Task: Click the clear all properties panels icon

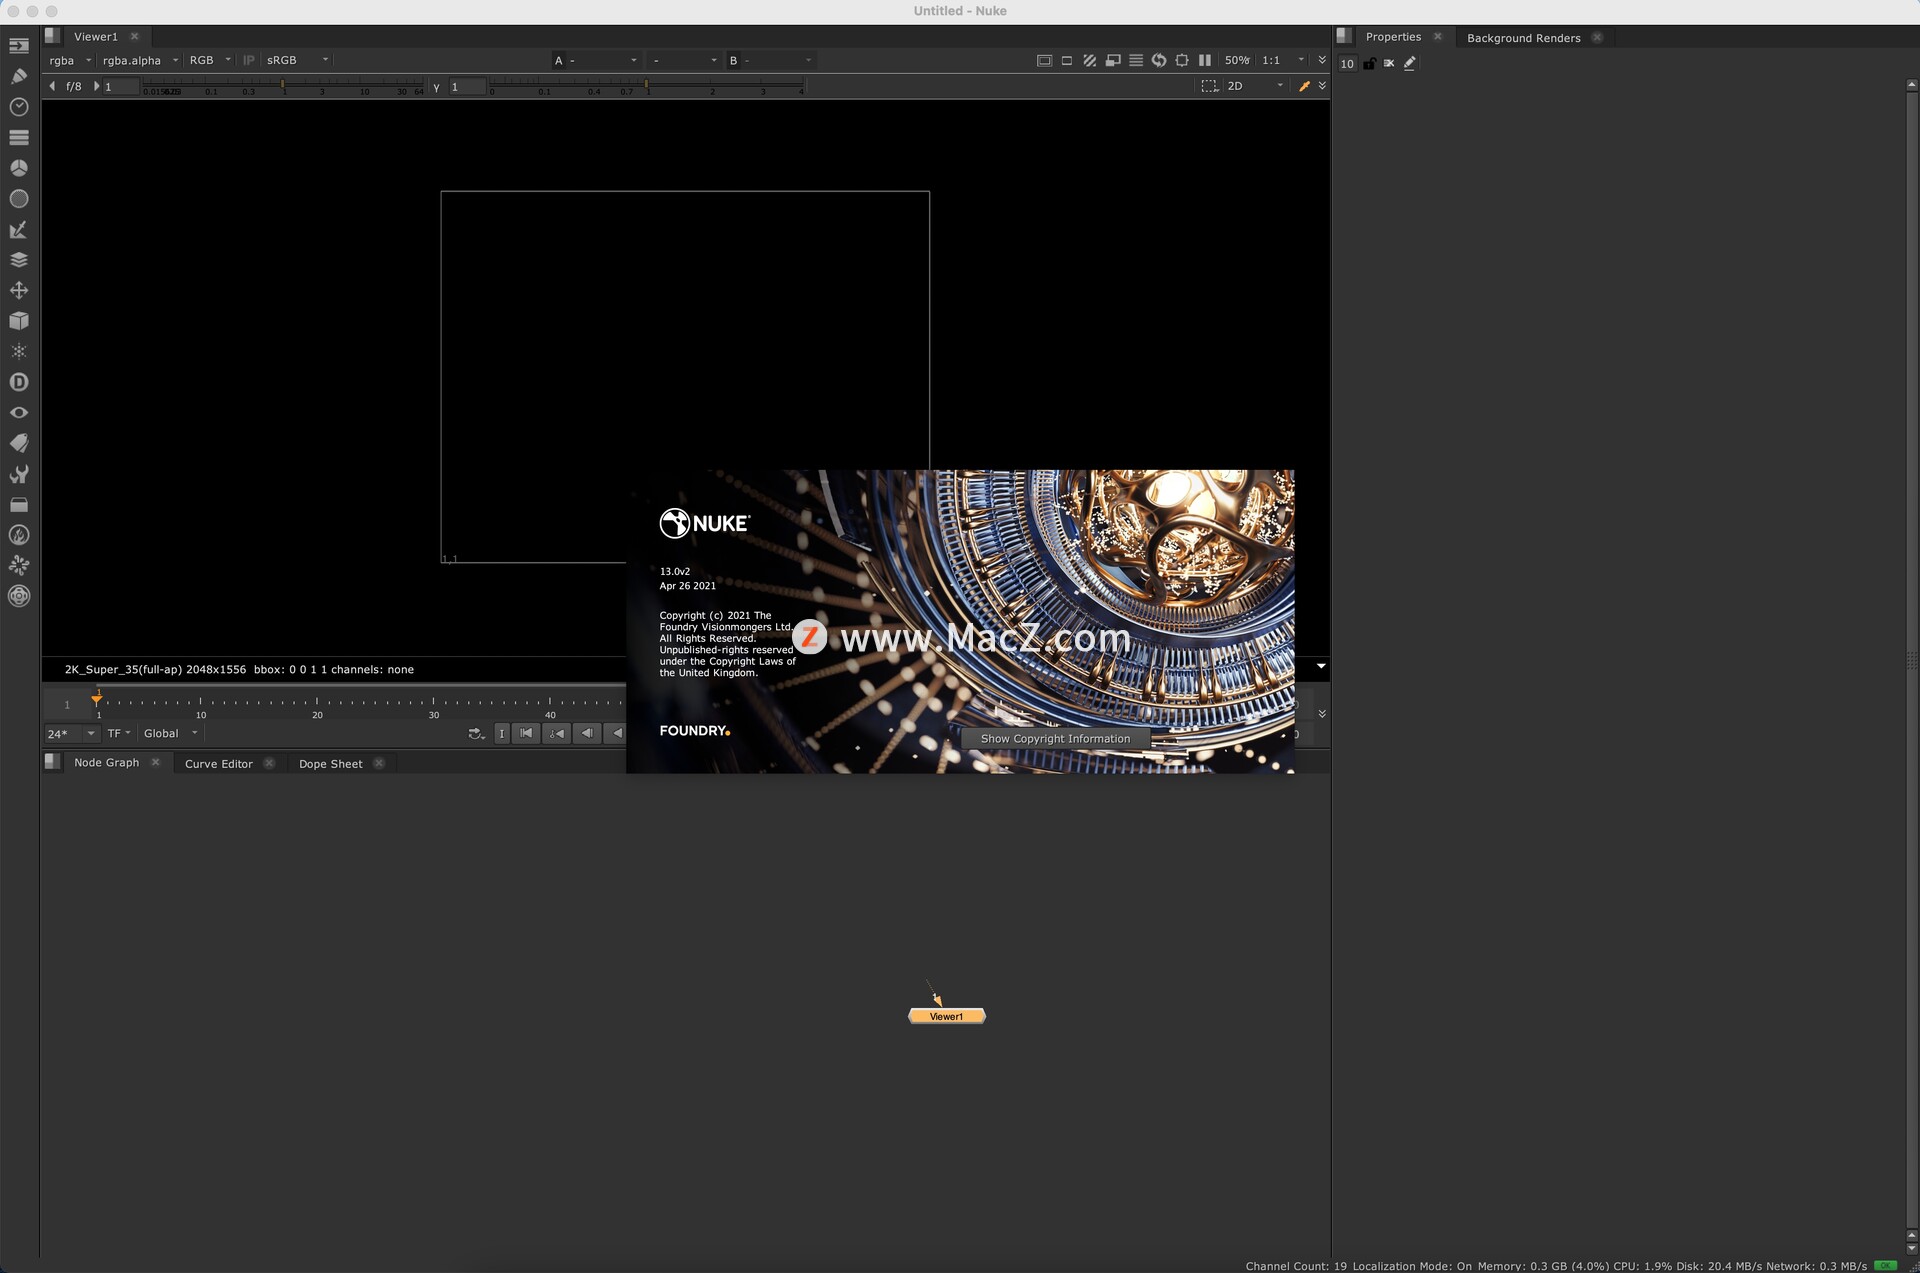Action: tap(1389, 63)
